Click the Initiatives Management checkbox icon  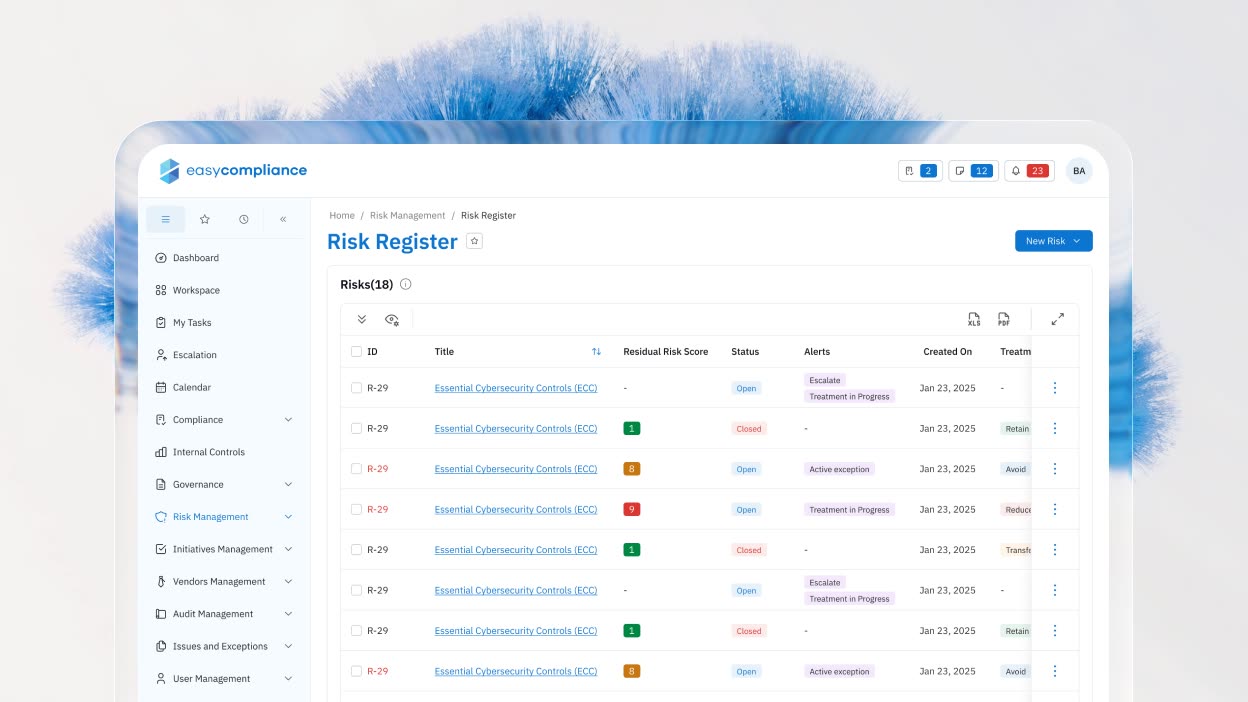[x=161, y=549]
